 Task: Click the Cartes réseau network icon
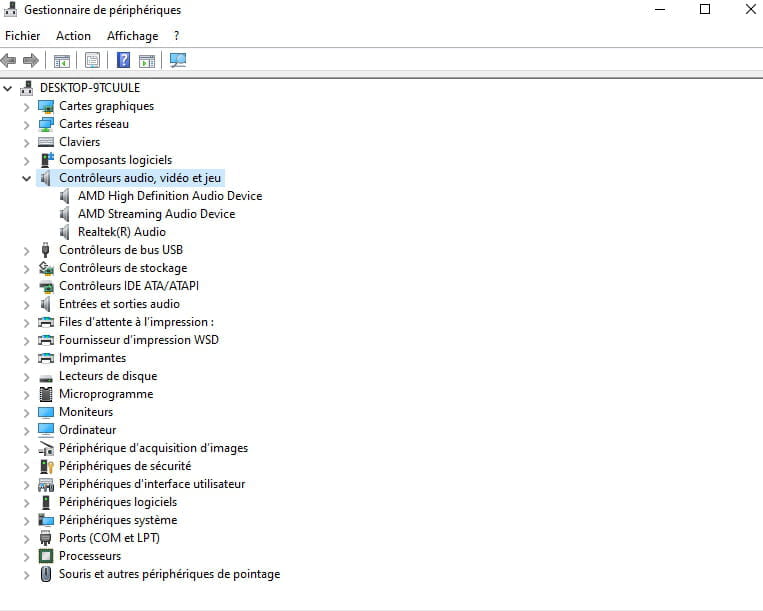[x=46, y=125]
